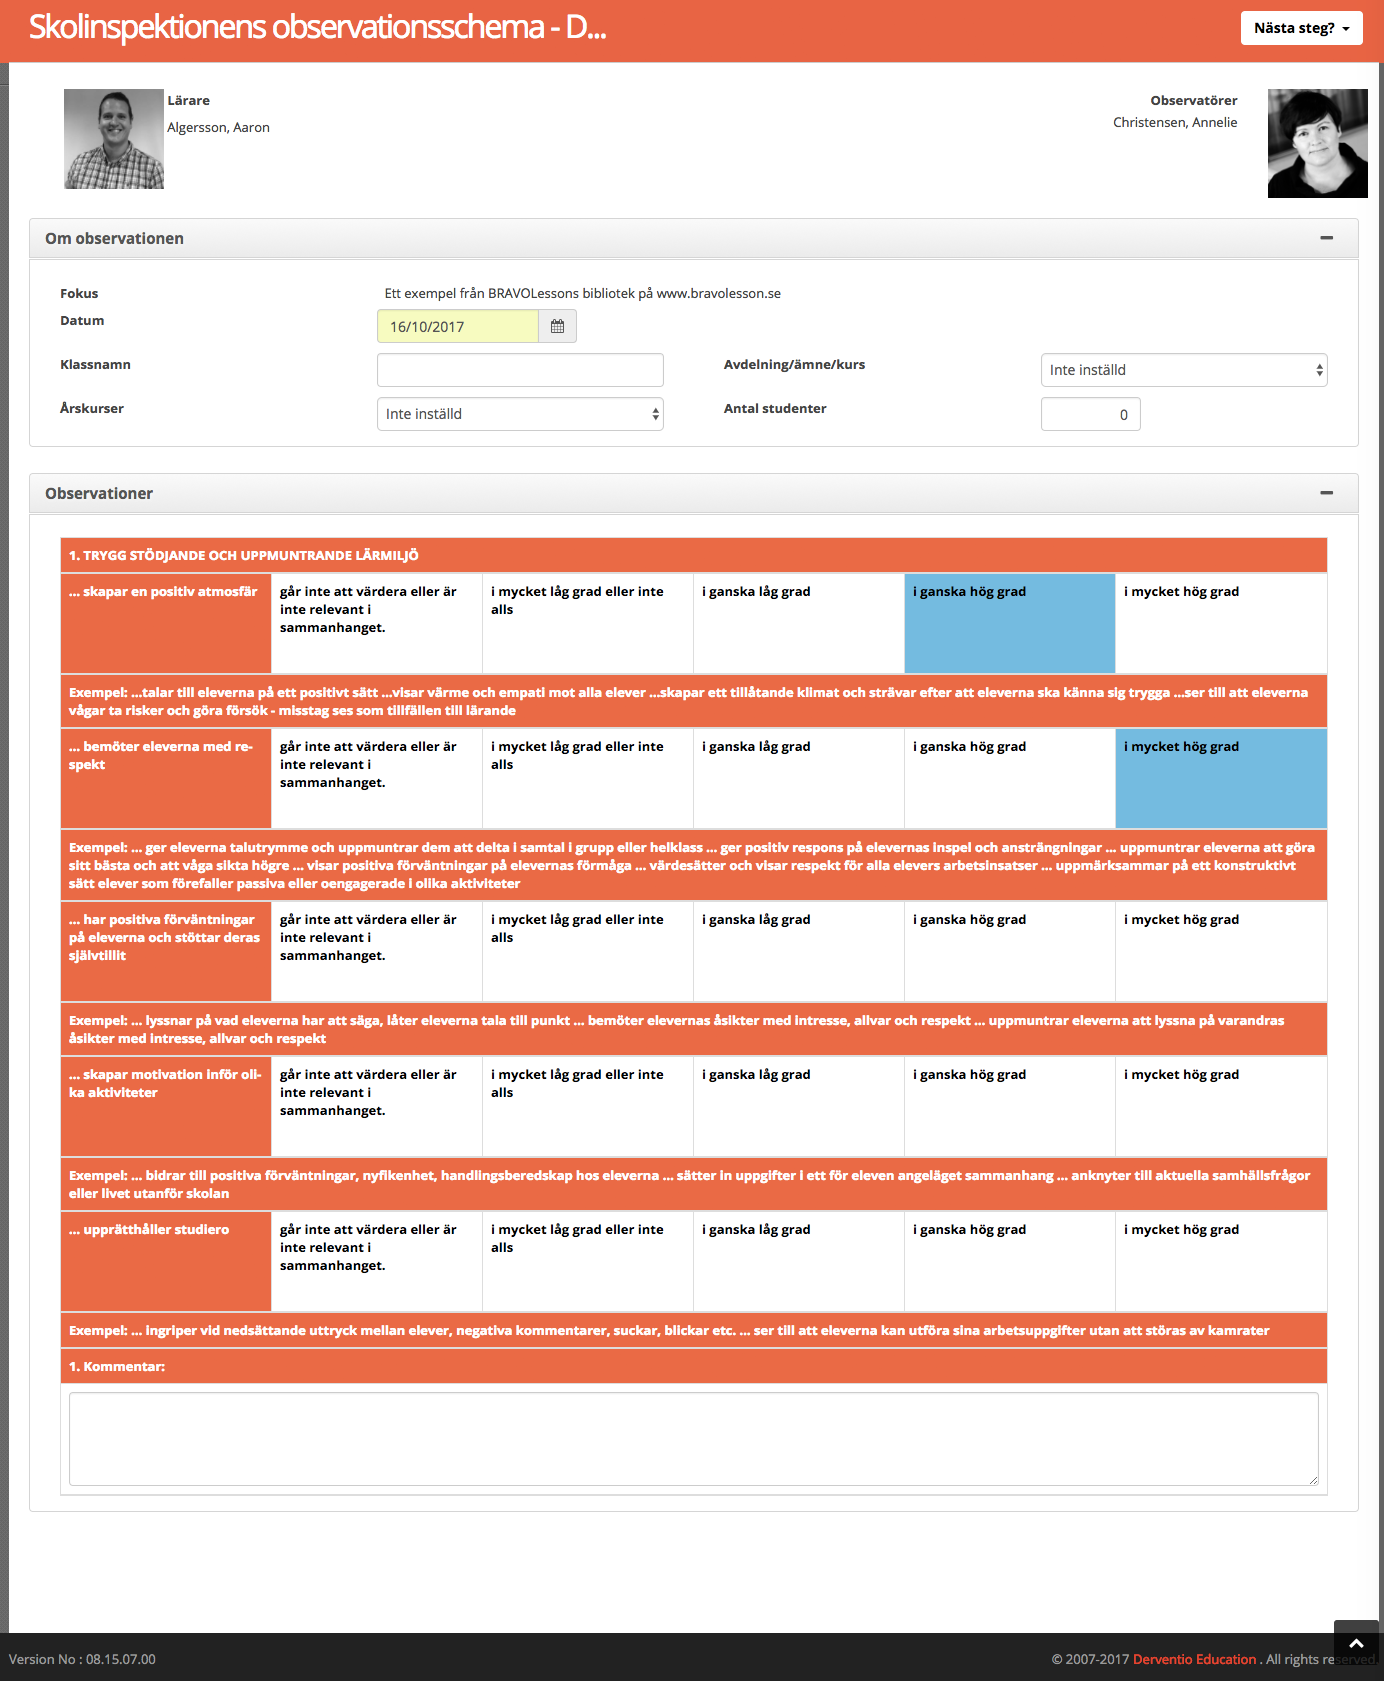Select 'i ganska låg grad' for upprätthåller studiero
This screenshot has height=1684, width=1384.
tap(799, 1261)
